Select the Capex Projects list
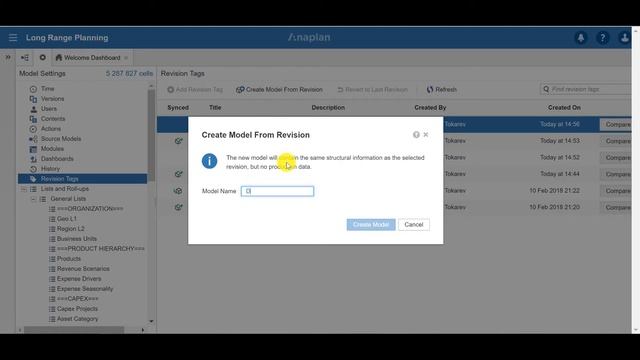 (77, 309)
